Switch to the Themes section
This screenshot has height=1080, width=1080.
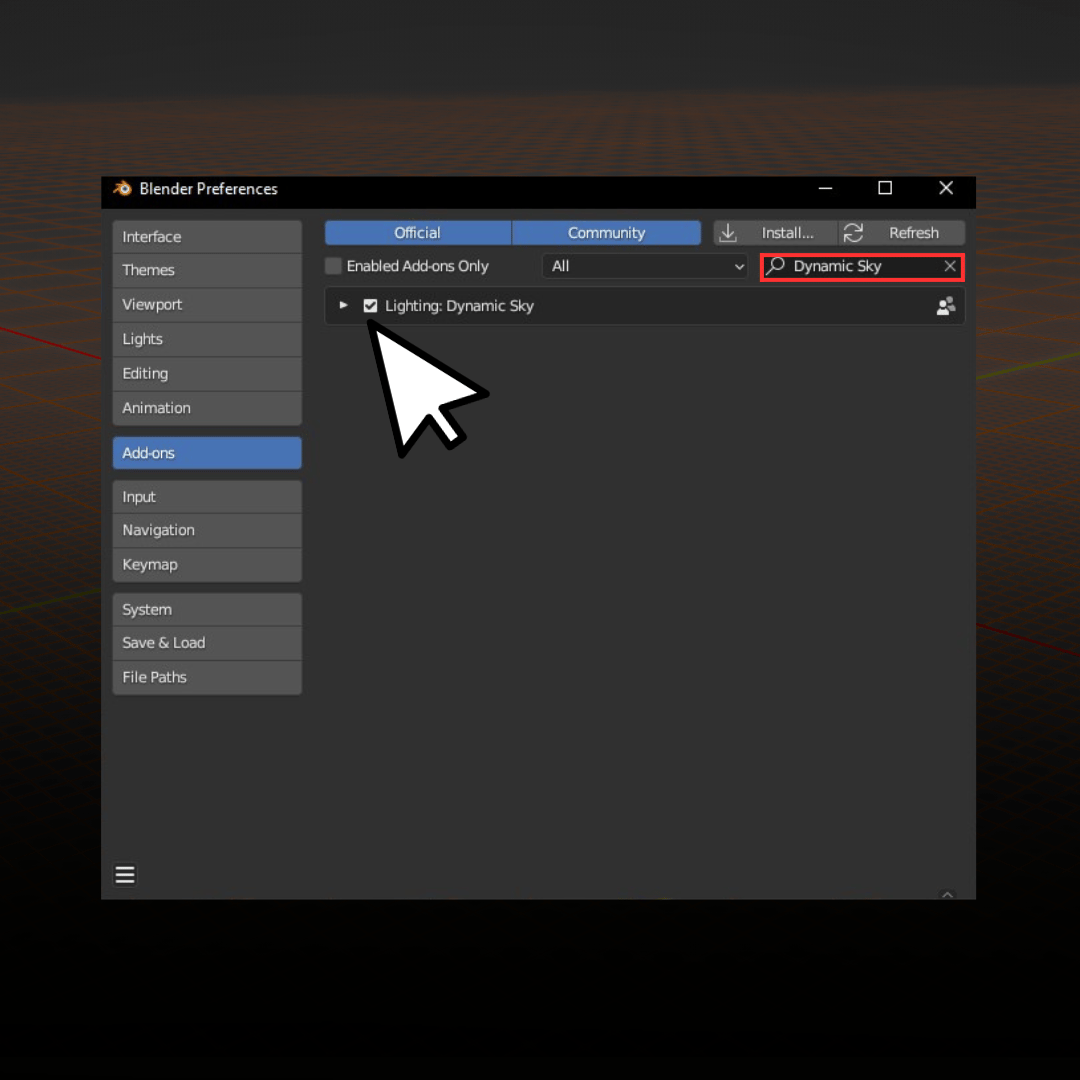point(207,270)
